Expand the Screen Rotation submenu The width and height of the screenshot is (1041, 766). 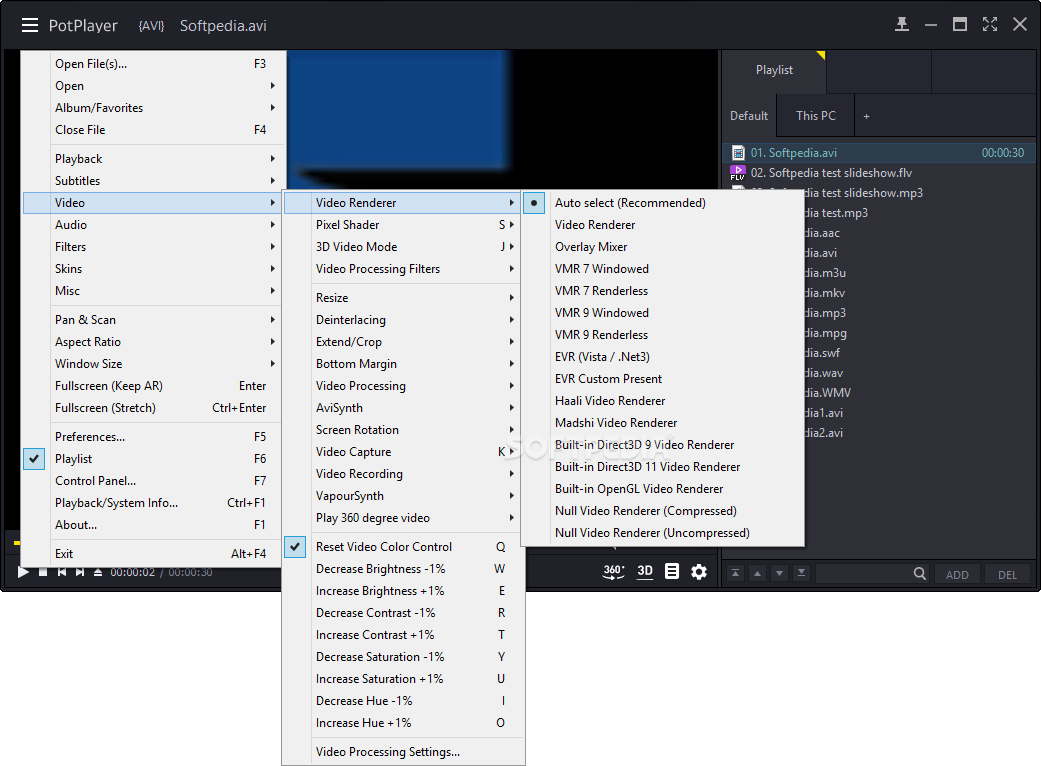[404, 430]
